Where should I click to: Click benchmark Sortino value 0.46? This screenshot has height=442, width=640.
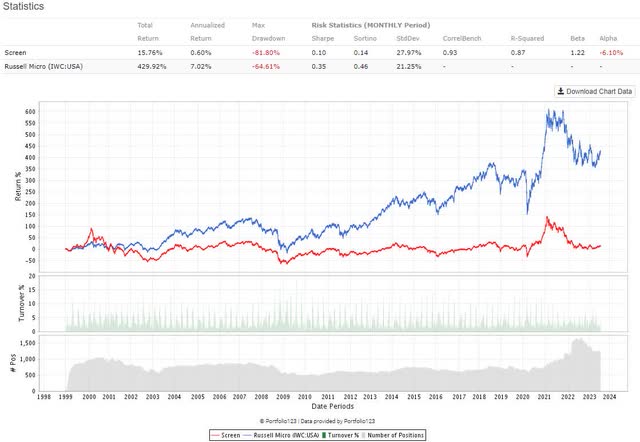click(361, 66)
